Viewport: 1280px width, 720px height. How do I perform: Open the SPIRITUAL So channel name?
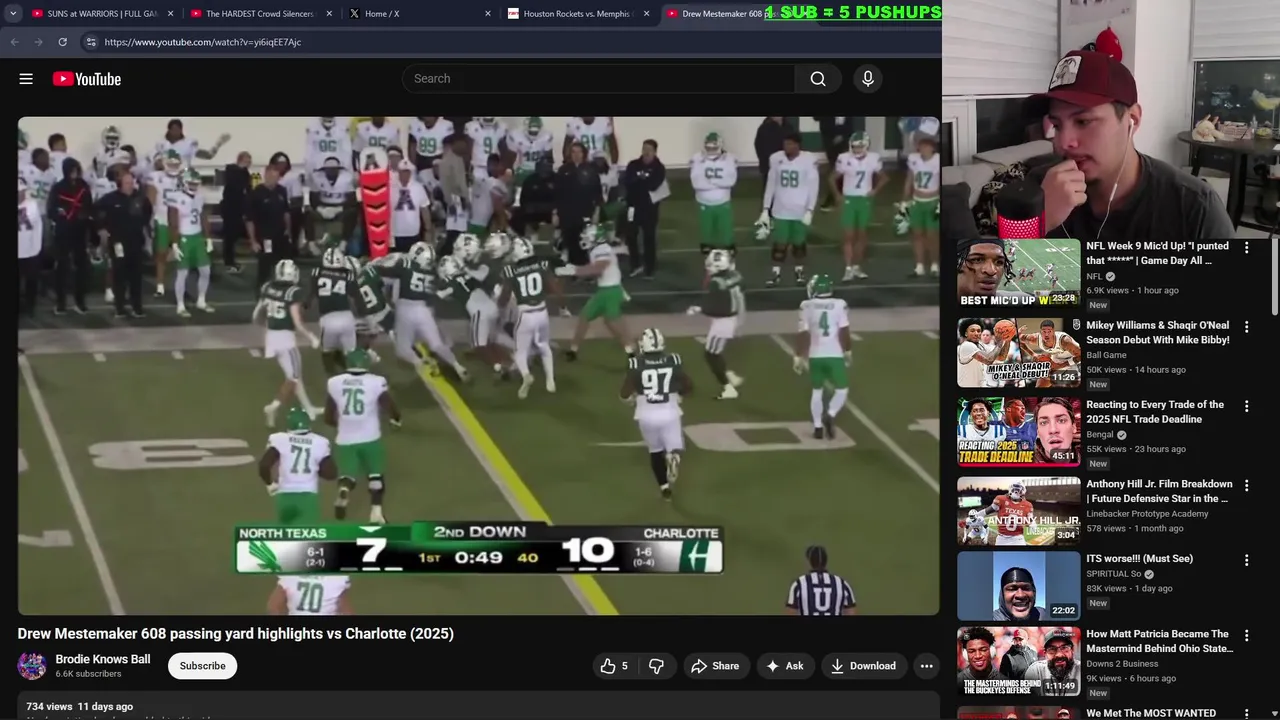click(x=1113, y=574)
